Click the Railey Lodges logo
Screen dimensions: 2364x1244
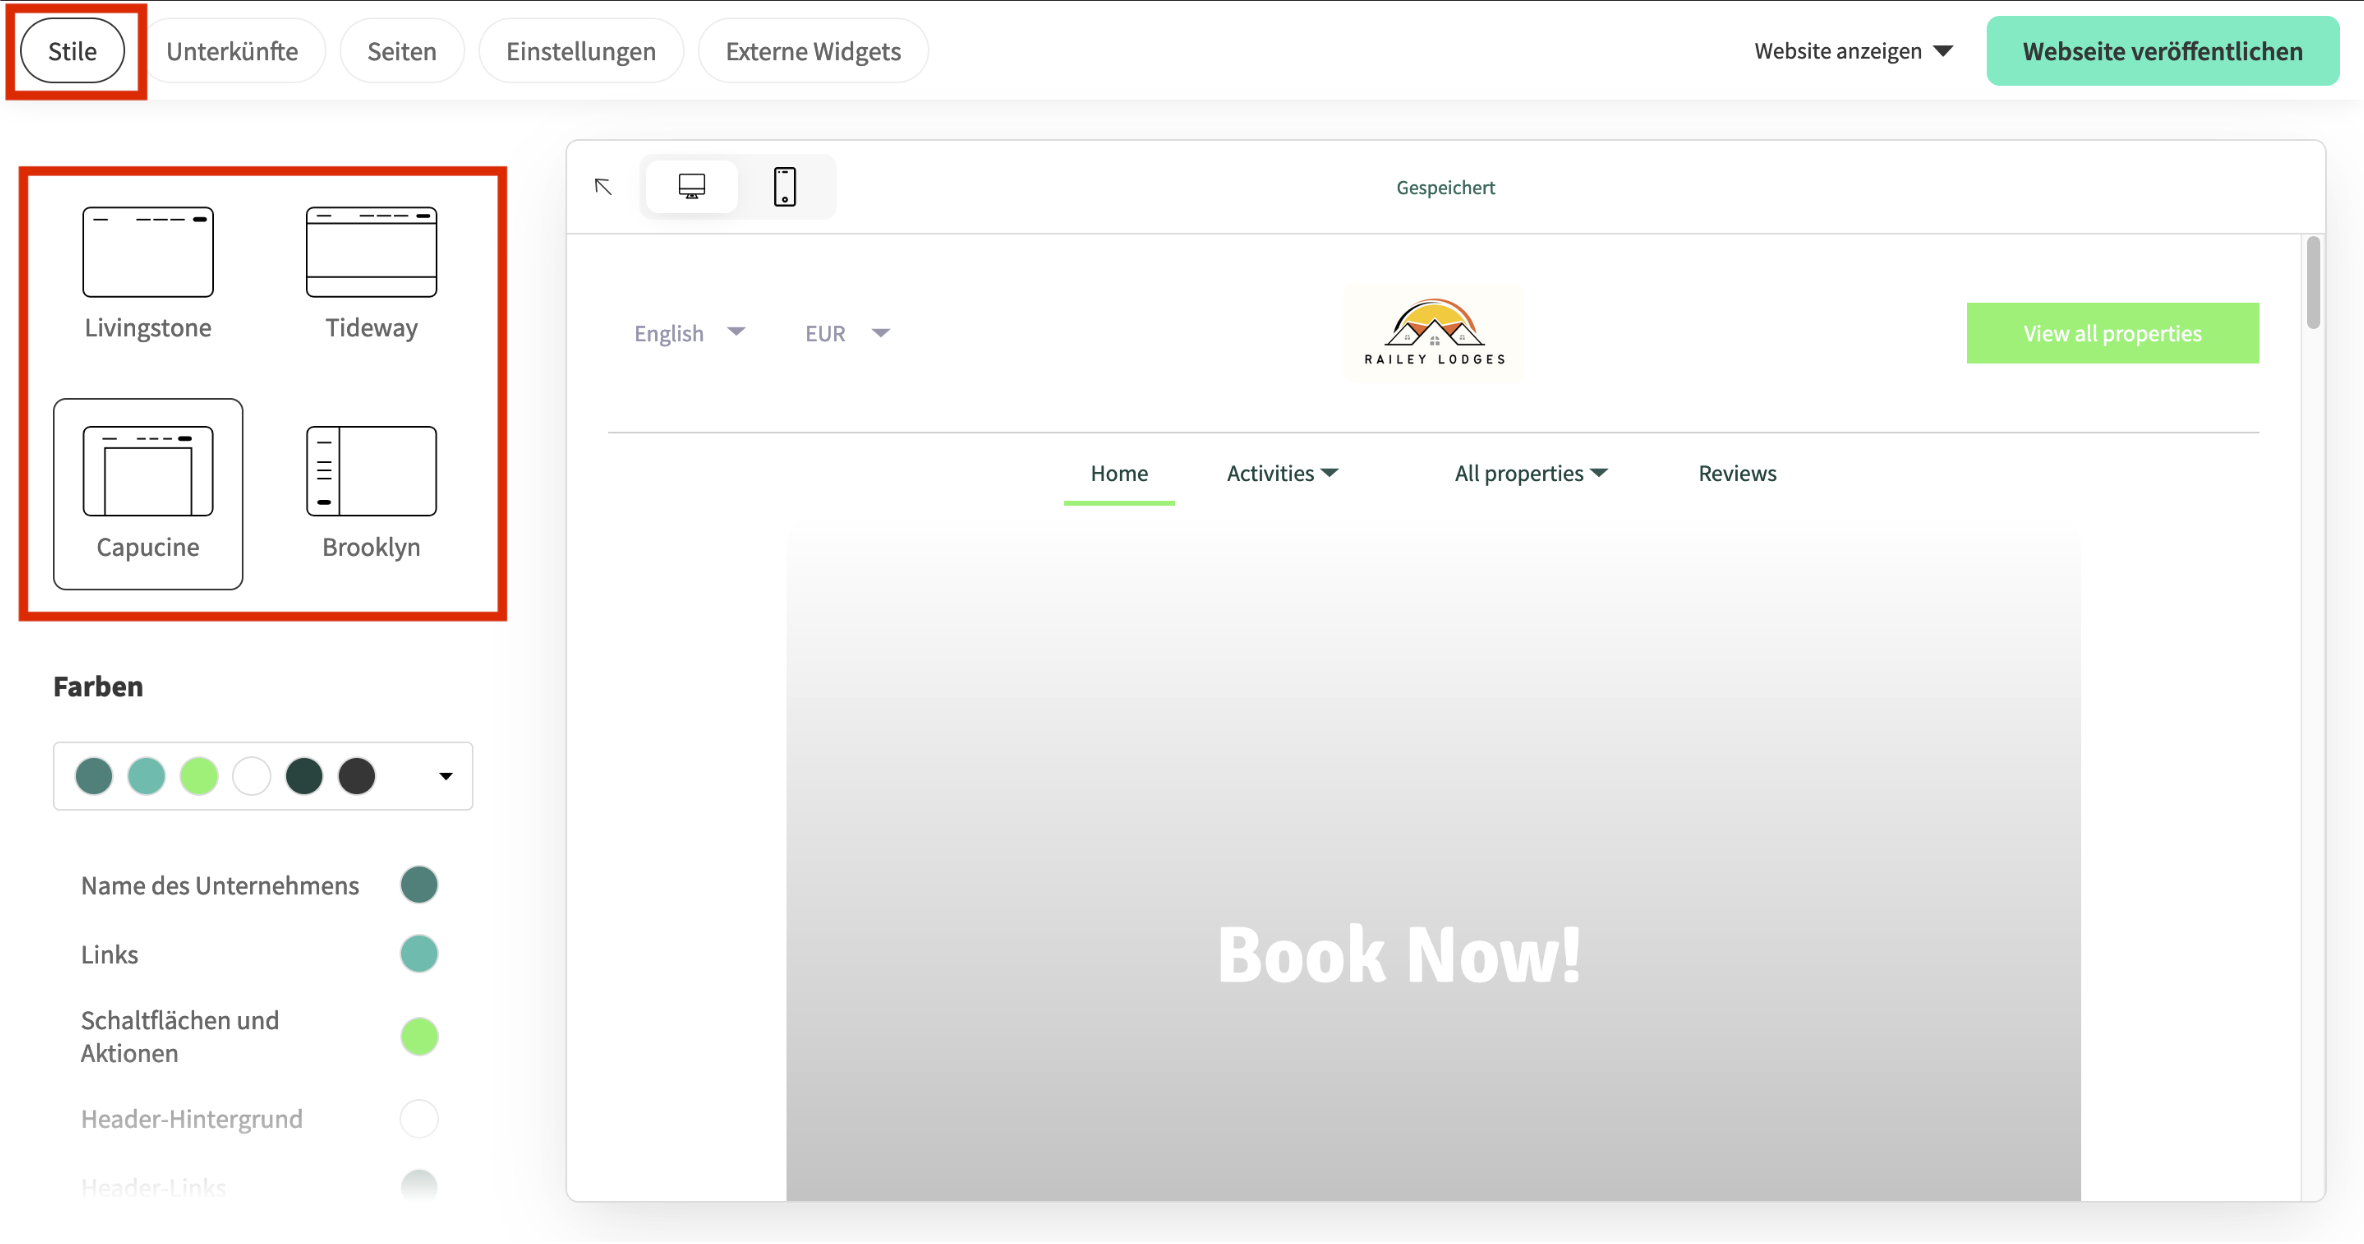click(1433, 332)
